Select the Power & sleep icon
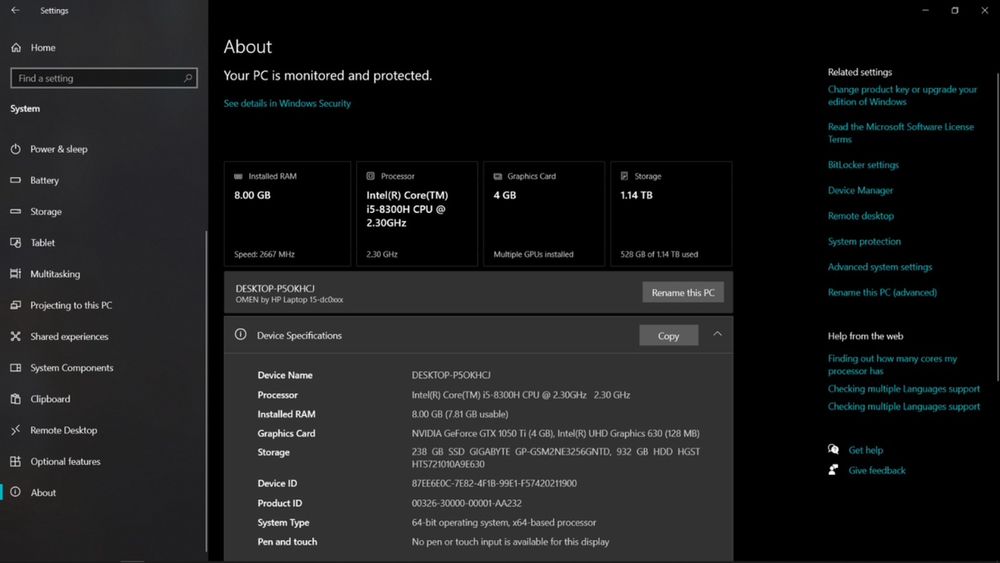1000x563 pixels. coord(16,149)
